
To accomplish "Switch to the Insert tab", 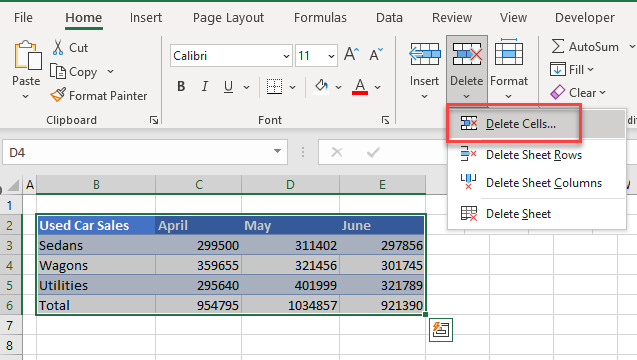I will [x=146, y=17].
